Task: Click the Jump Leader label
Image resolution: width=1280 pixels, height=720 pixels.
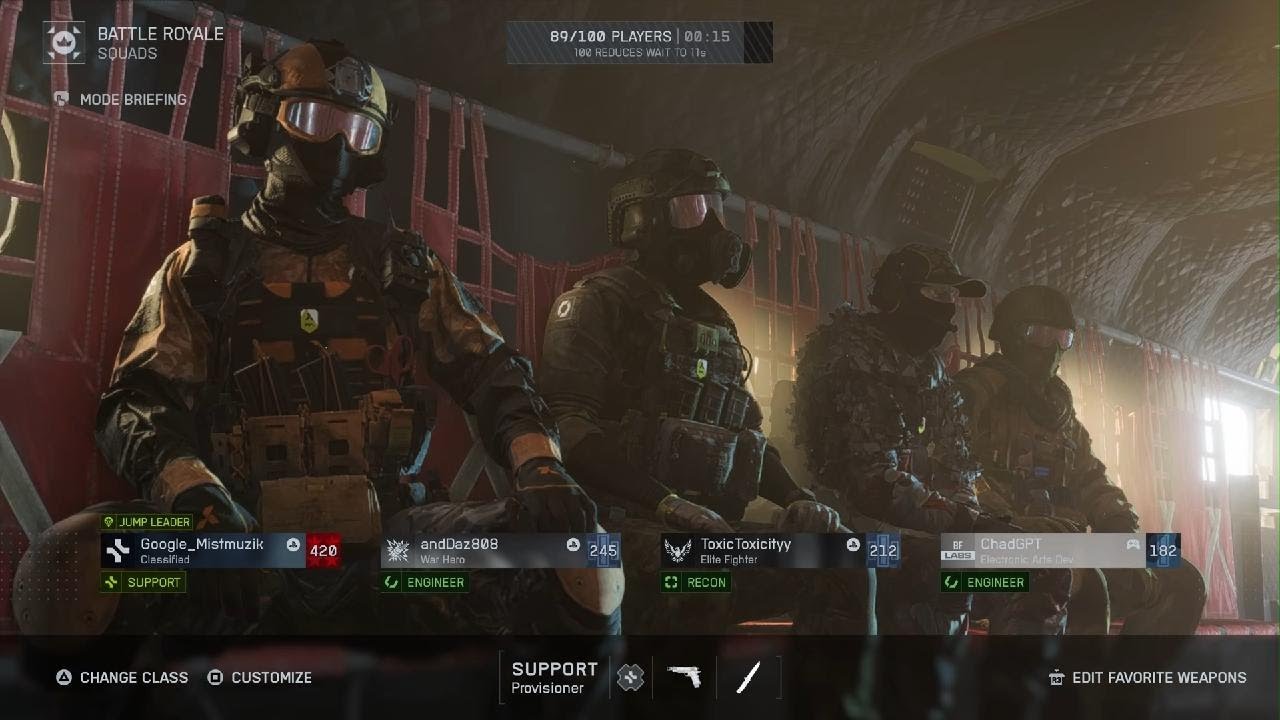Action: coord(155,522)
